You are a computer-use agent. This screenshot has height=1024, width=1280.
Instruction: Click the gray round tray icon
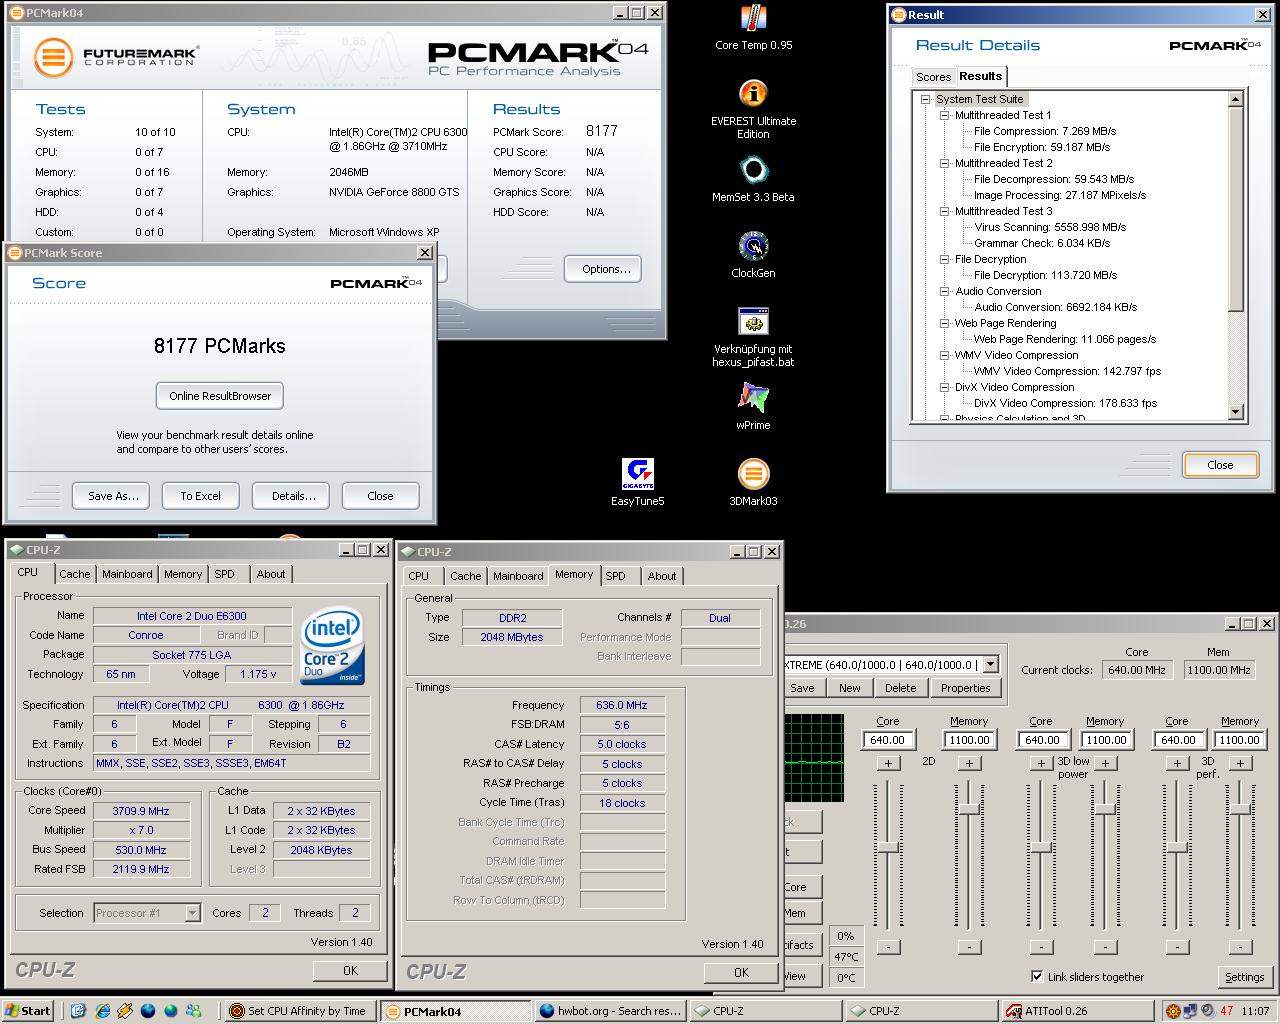pyautogui.click(x=1207, y=1011)
